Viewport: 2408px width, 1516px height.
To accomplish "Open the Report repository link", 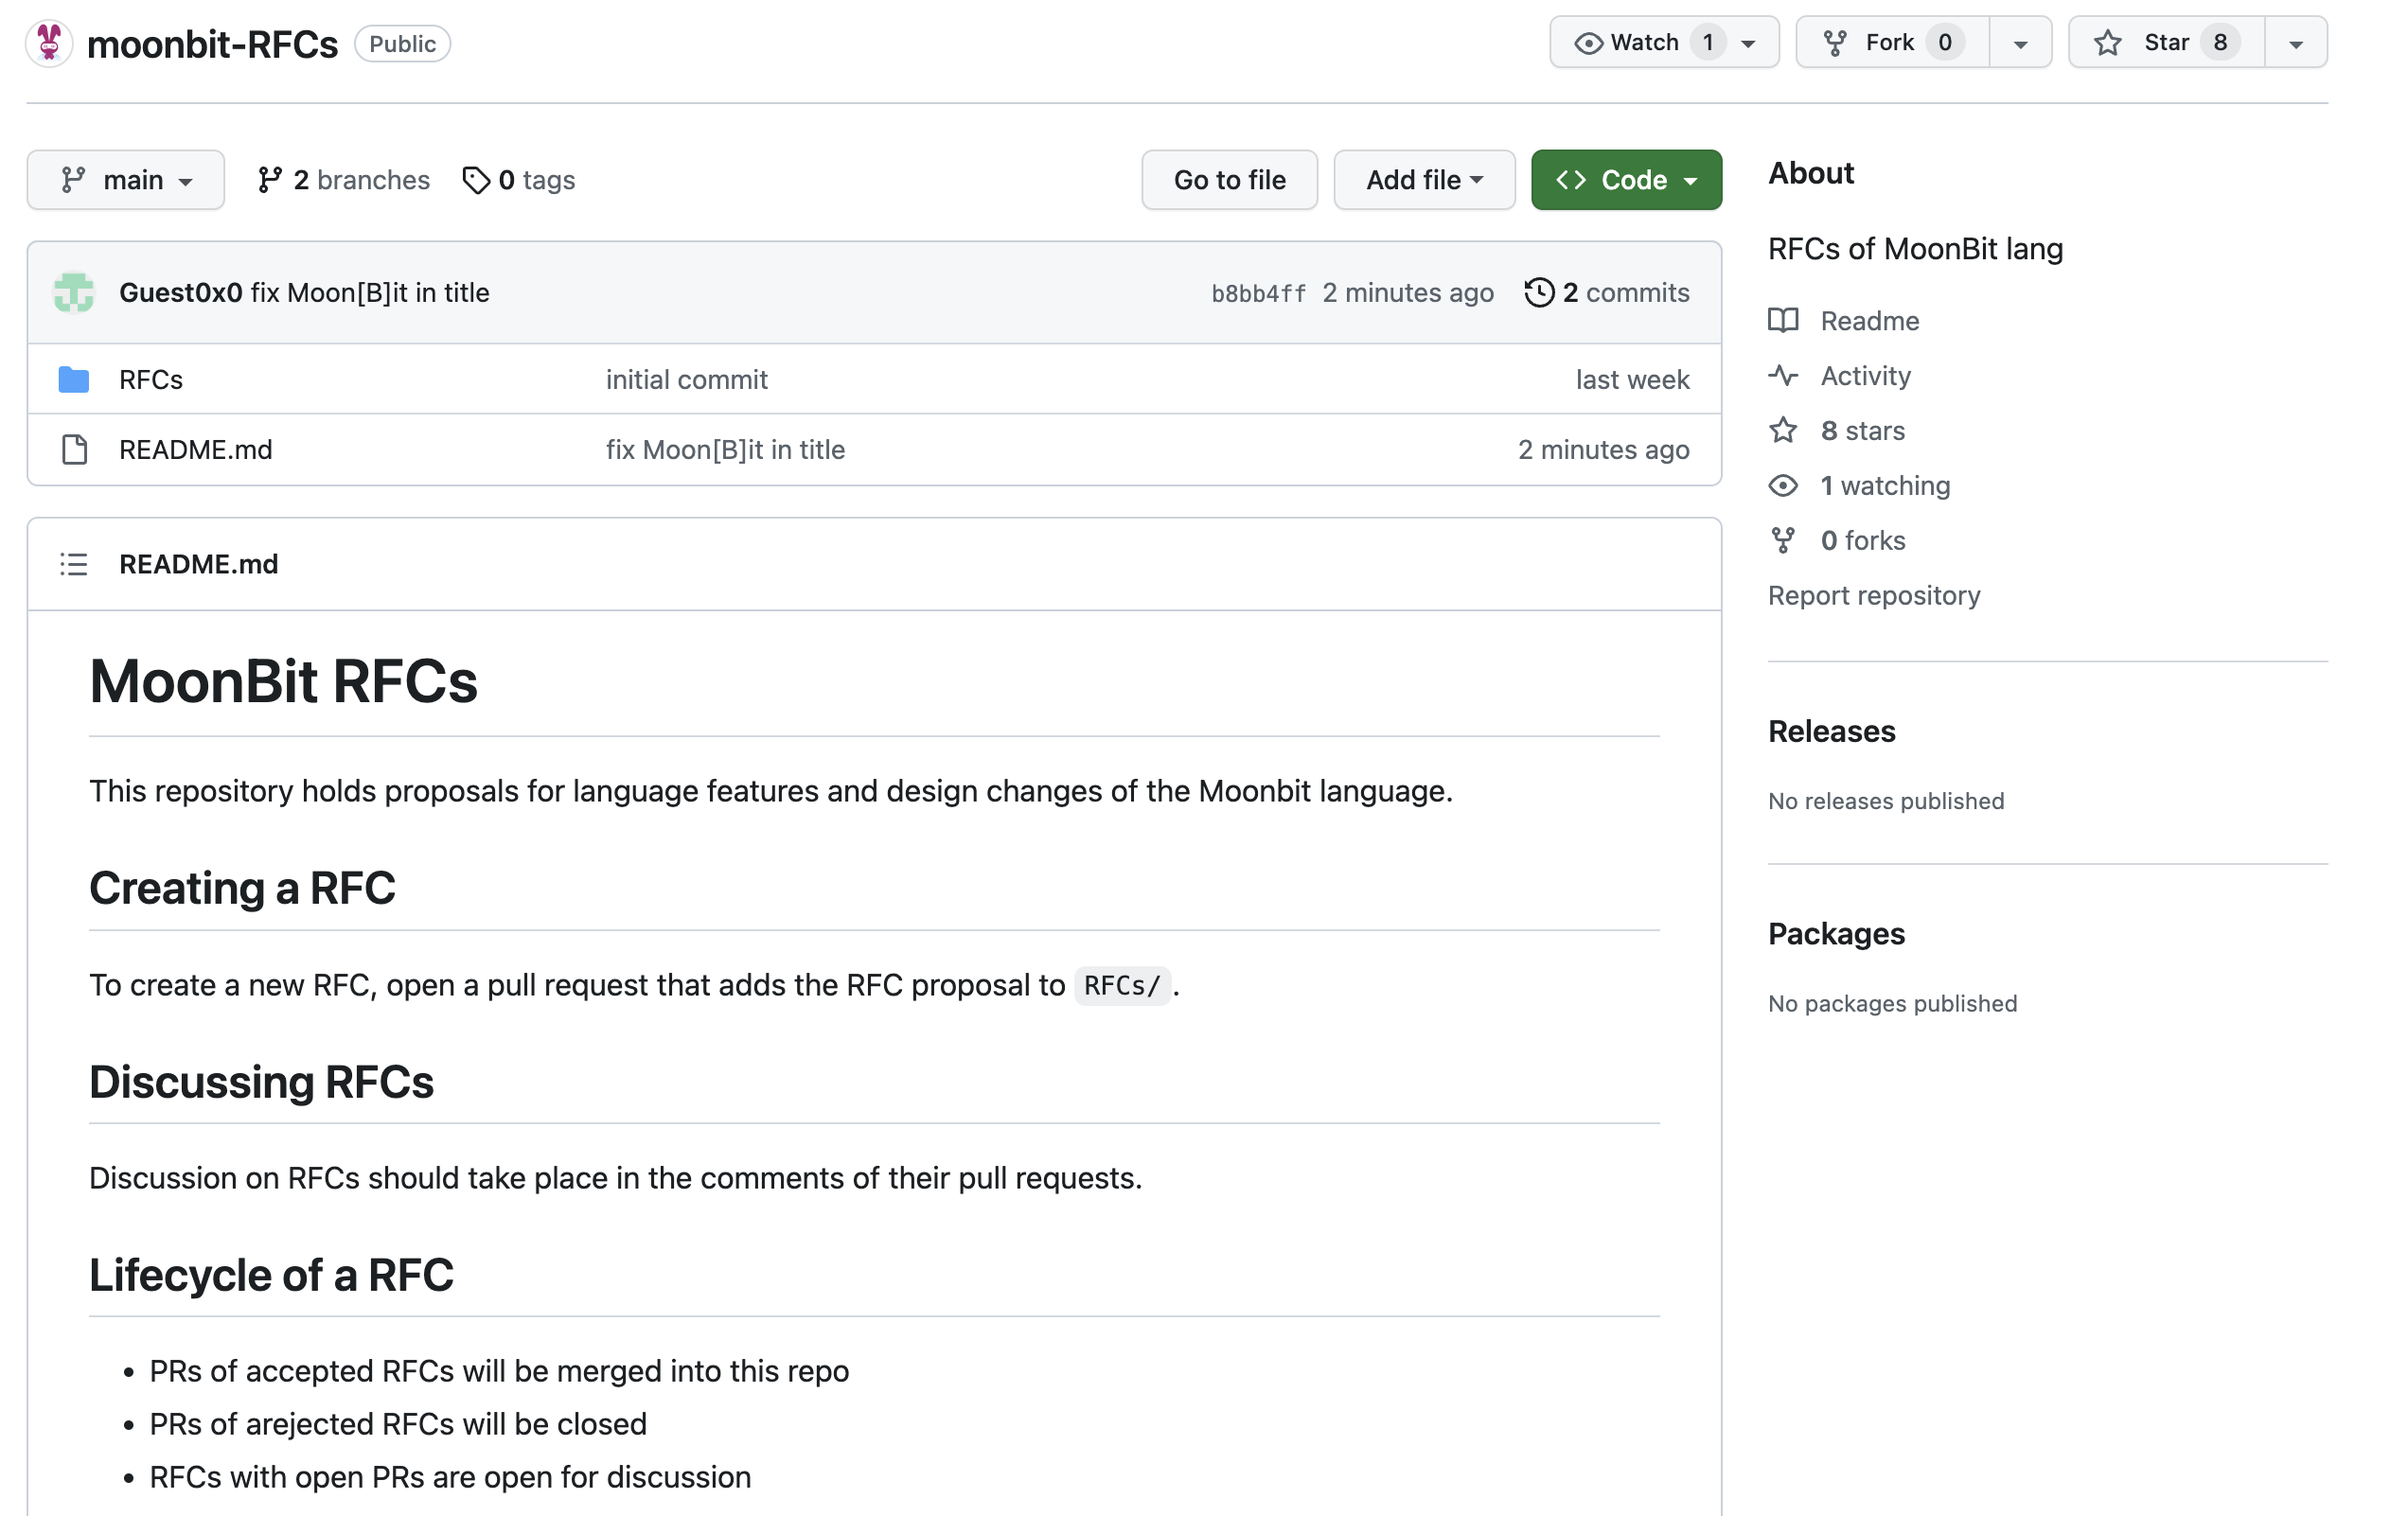I will [1873, 596].
